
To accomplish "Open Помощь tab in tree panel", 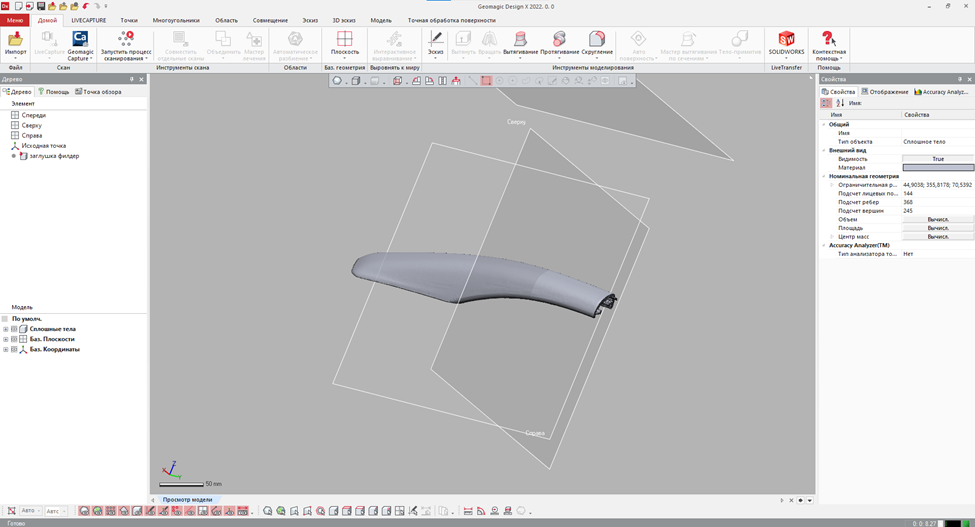I will [x=53, y=92].
